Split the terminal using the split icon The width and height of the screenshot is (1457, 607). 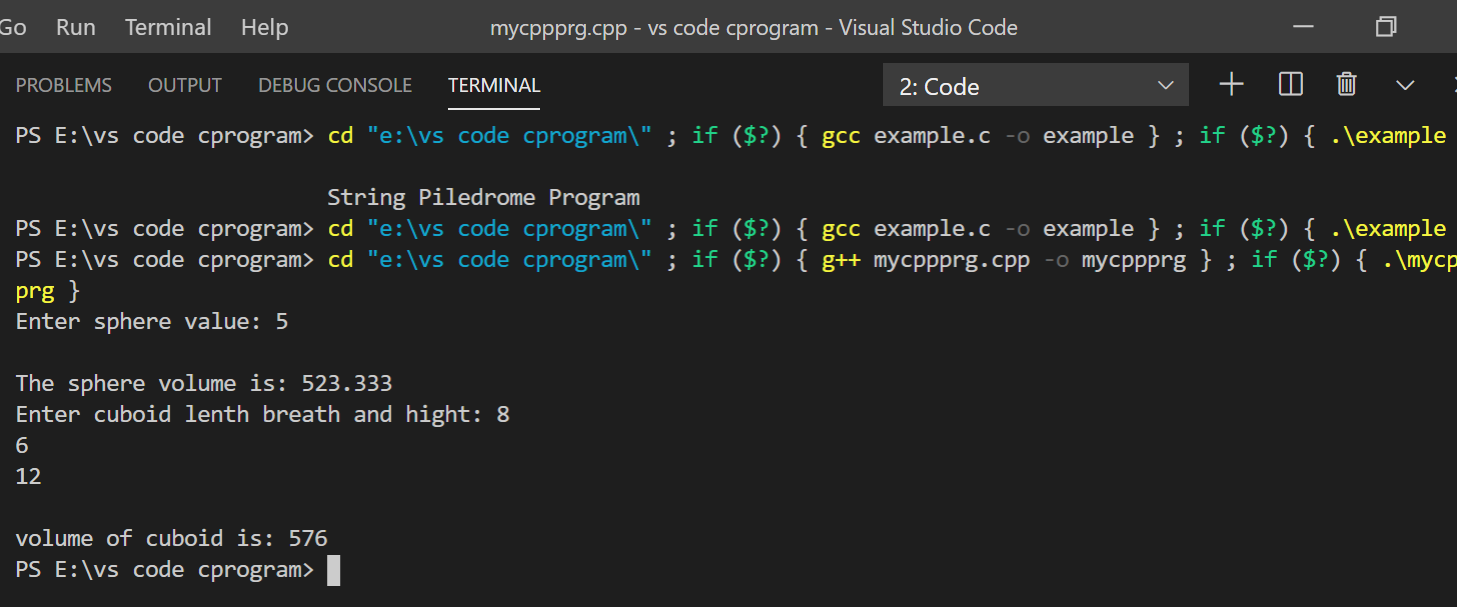click(1290, 85)
